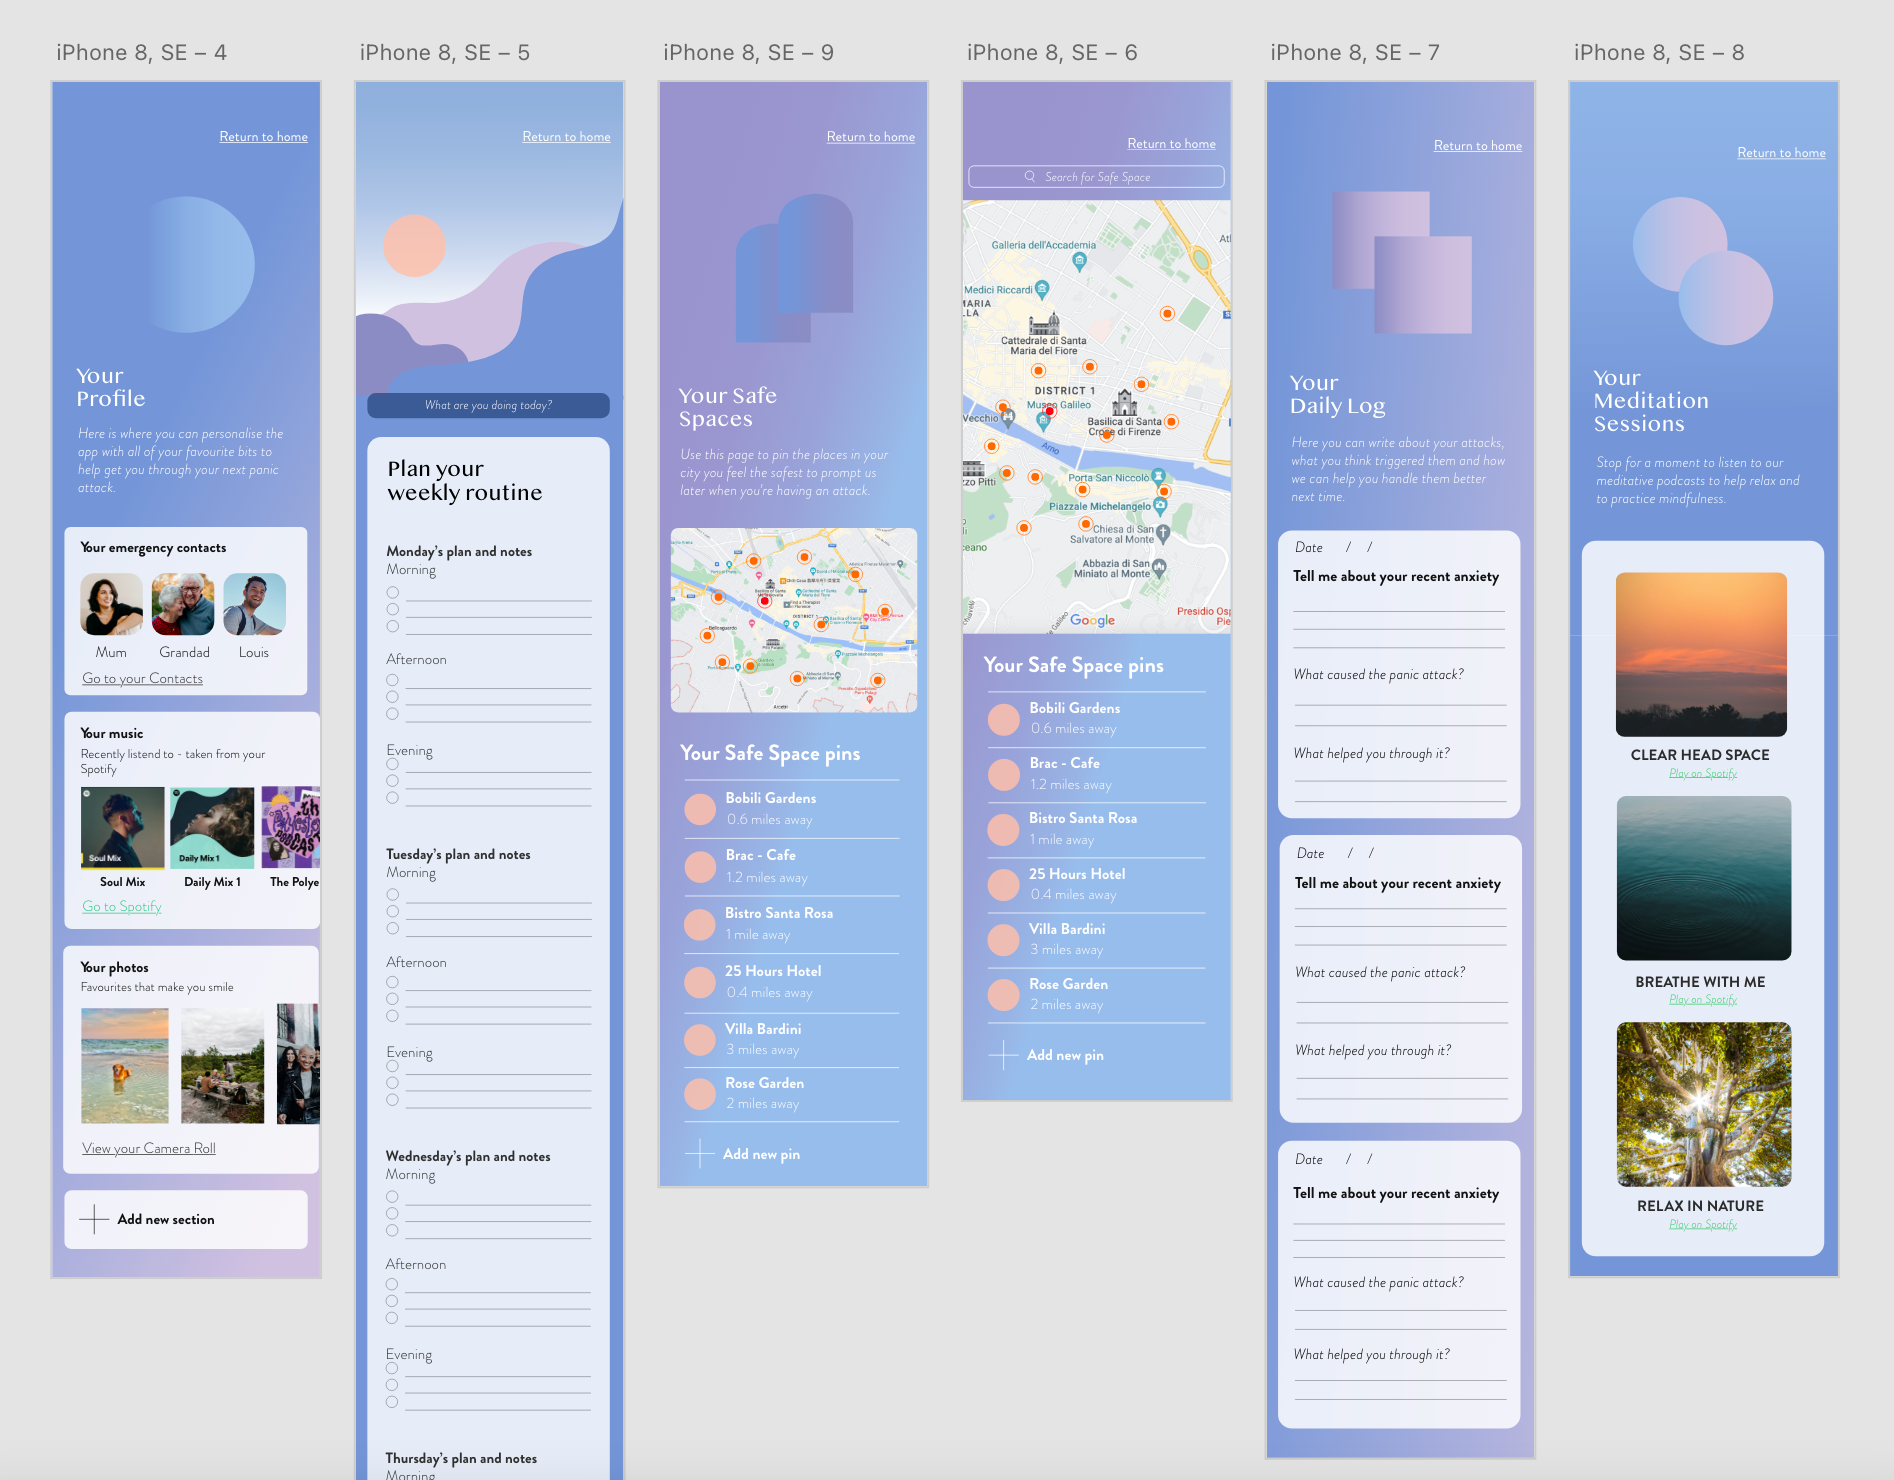Click the plus icon beside Add new section
The height and width of the screenshot is (1480, 1894).
[x=94, y=1219]
